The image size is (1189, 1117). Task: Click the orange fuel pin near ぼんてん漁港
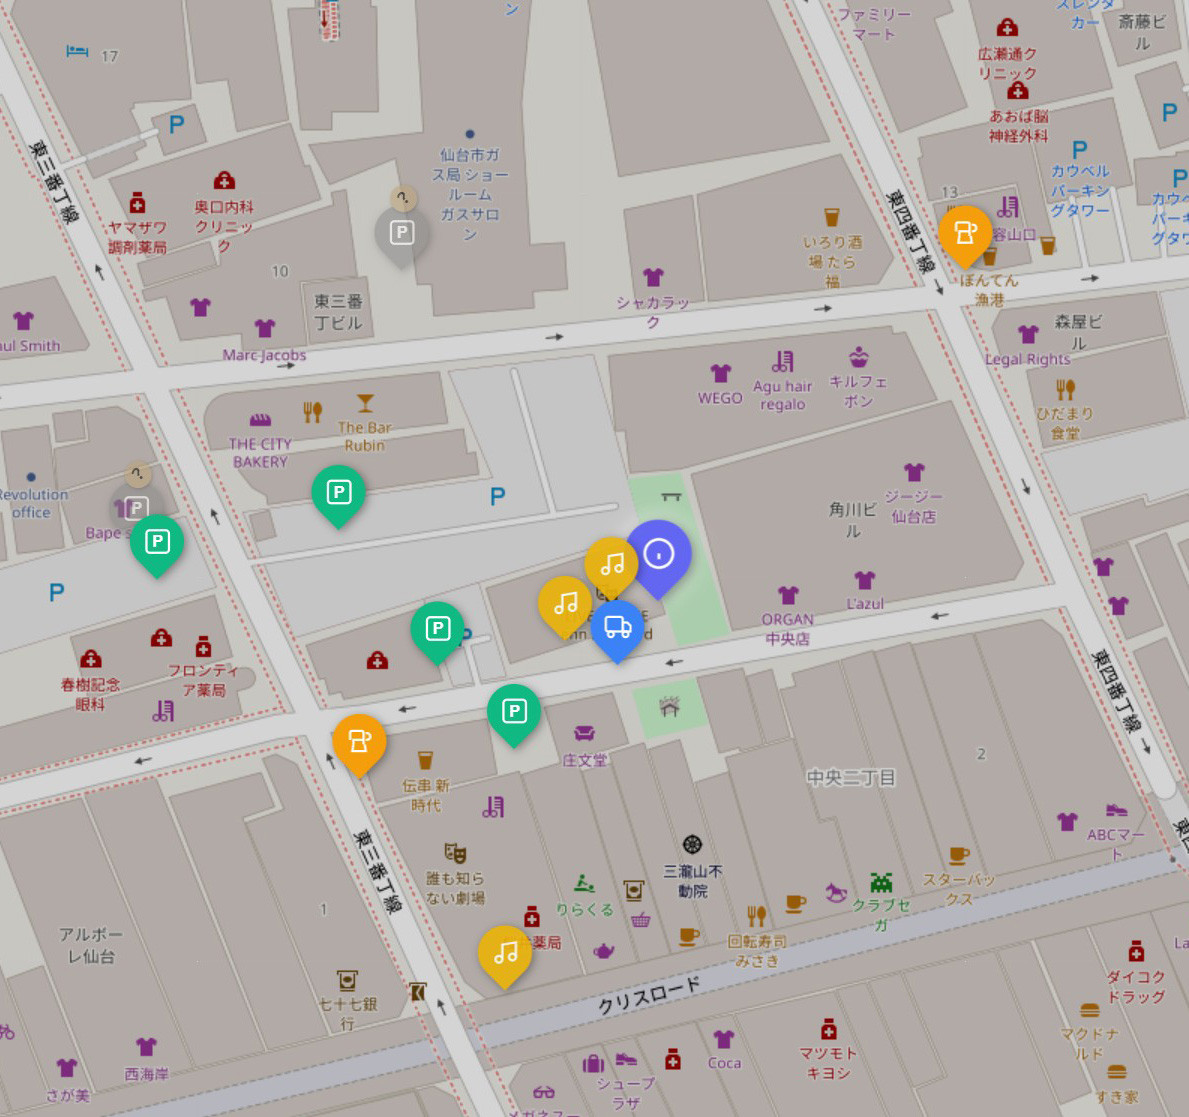(x=965, y=237)
